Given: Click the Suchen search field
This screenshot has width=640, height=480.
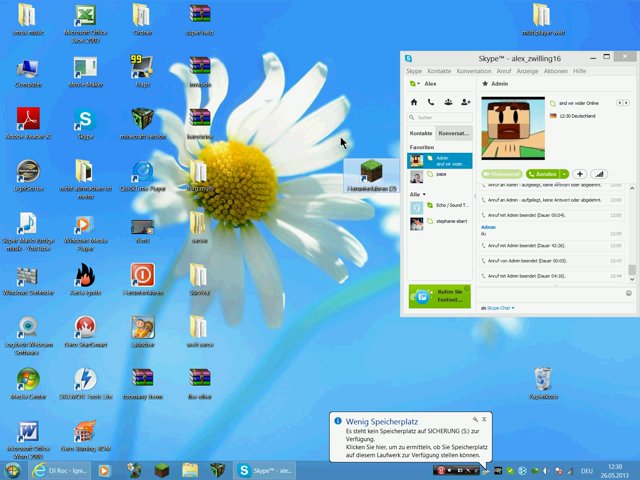Looking at the screenshot, I should click(443, 117).
